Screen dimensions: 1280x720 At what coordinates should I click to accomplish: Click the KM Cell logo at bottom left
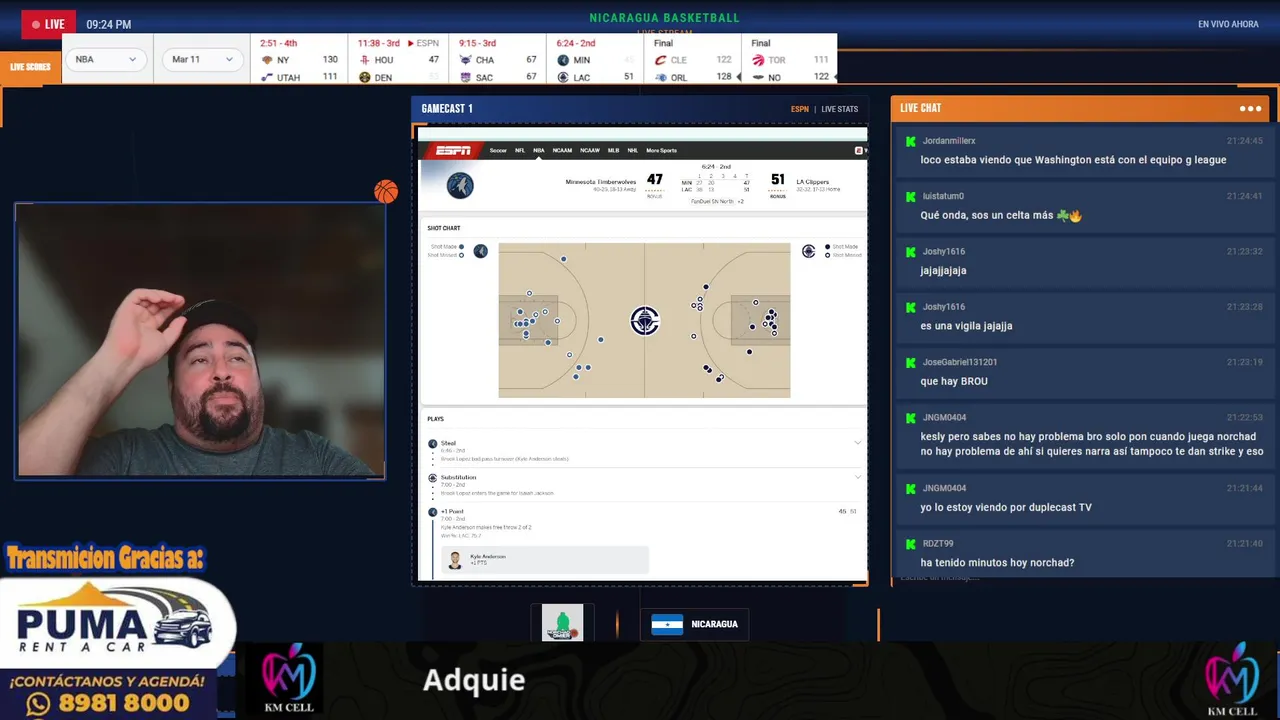click(x=288, y=679)
